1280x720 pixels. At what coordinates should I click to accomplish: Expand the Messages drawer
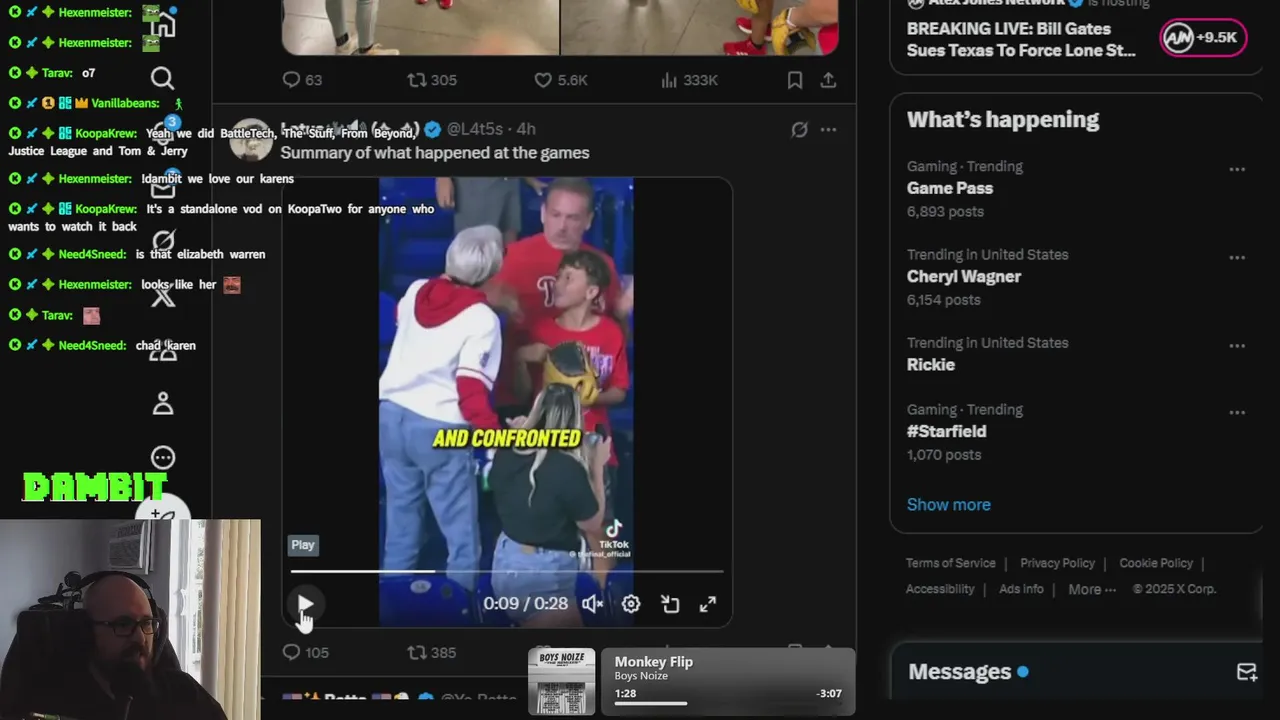pyautogui.click(x=1075, y=672)
